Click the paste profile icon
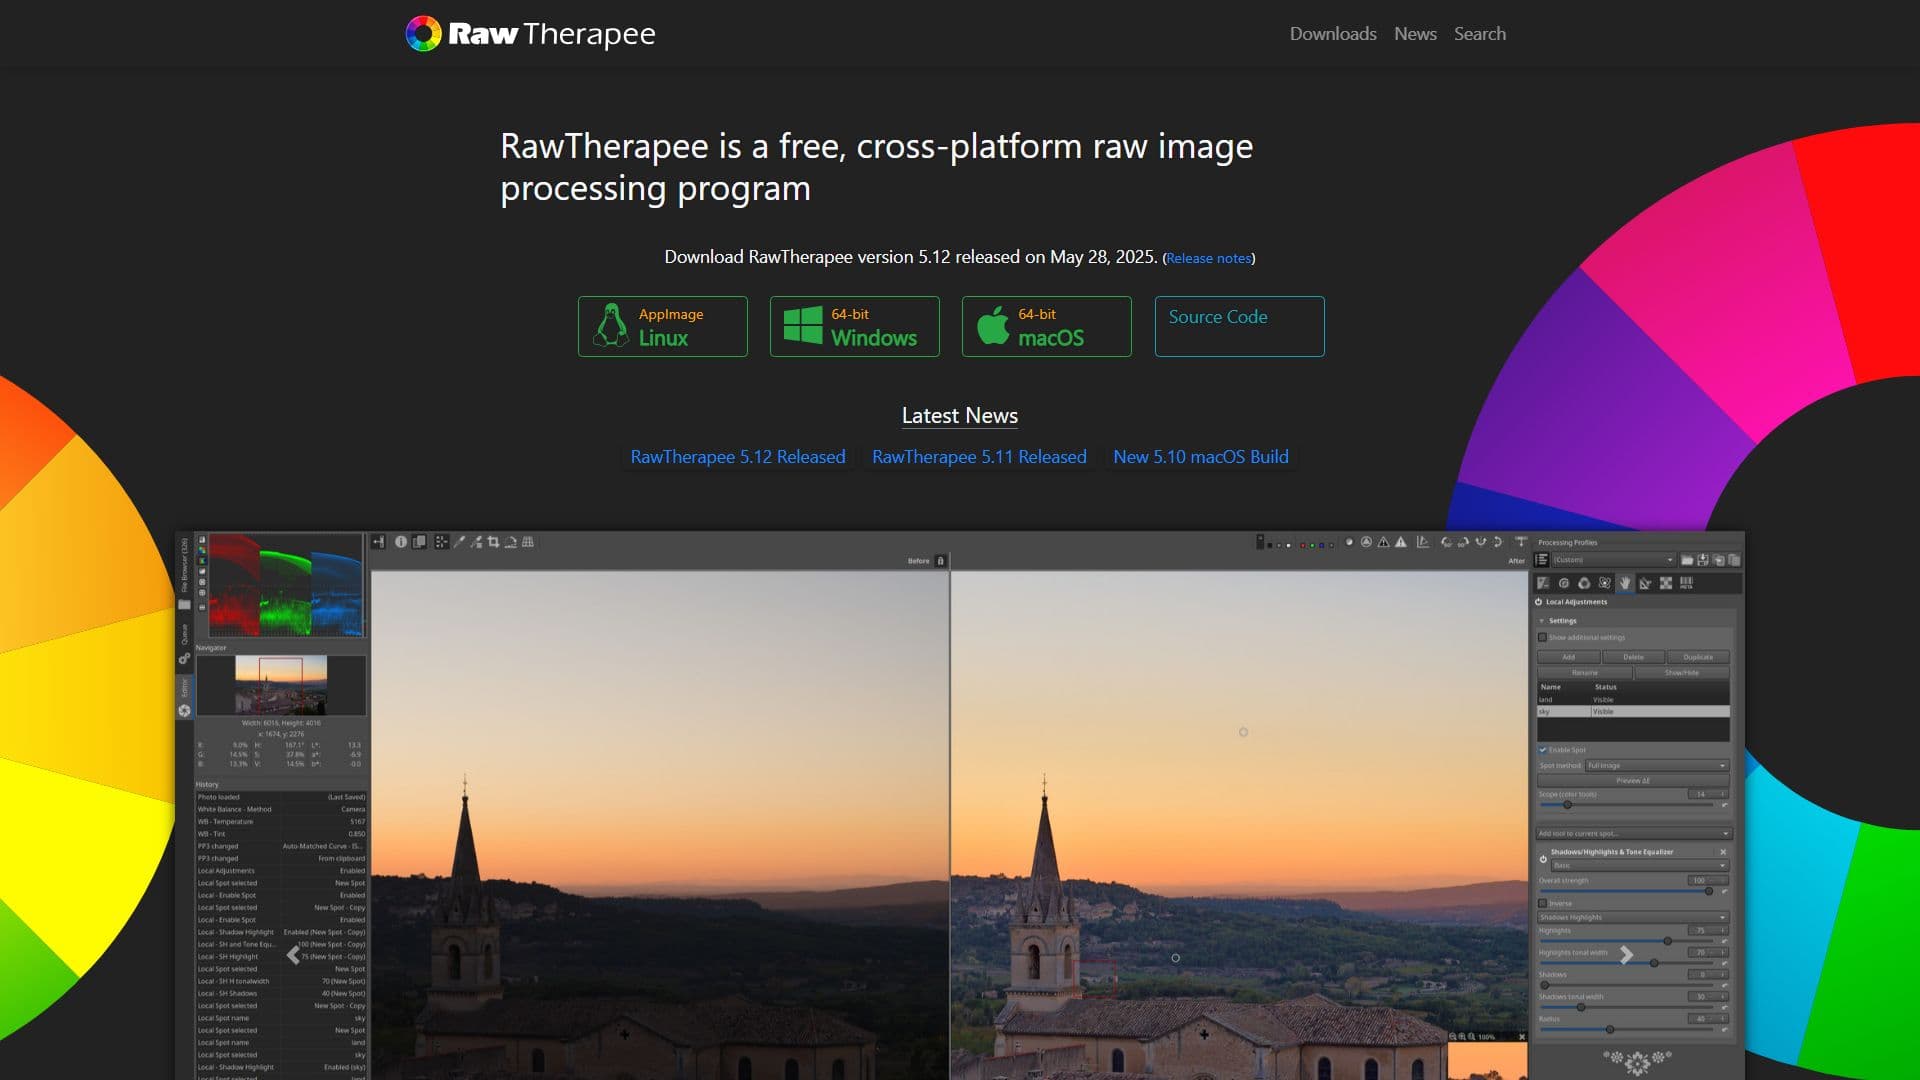The width and height of the screenshot is (1920, 1080). click(1734, 560)
